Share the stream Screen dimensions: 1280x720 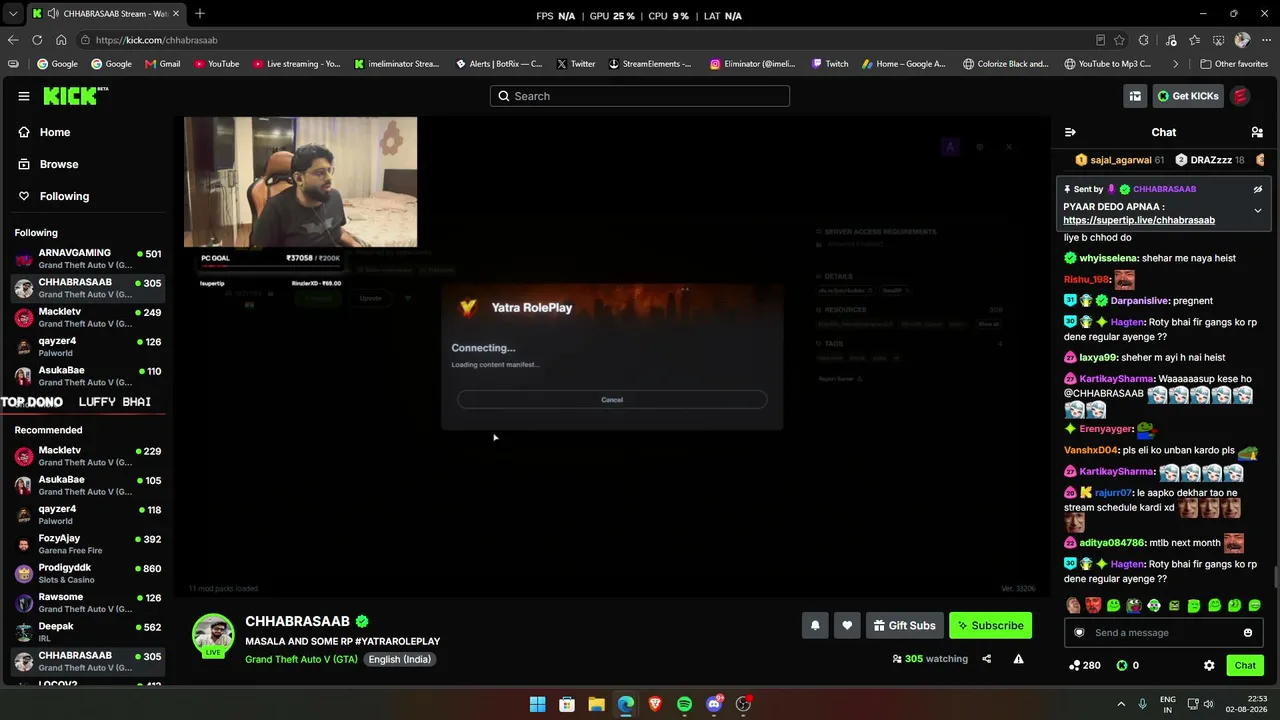point(987,659)
